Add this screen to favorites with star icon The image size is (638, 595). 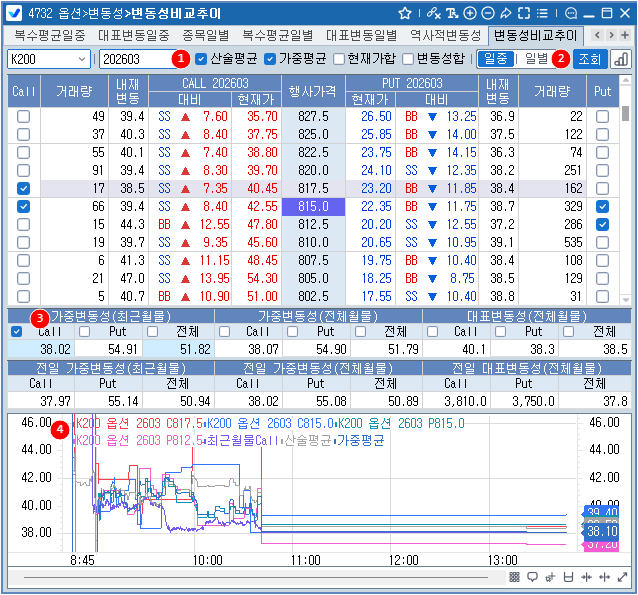point(405,13)
